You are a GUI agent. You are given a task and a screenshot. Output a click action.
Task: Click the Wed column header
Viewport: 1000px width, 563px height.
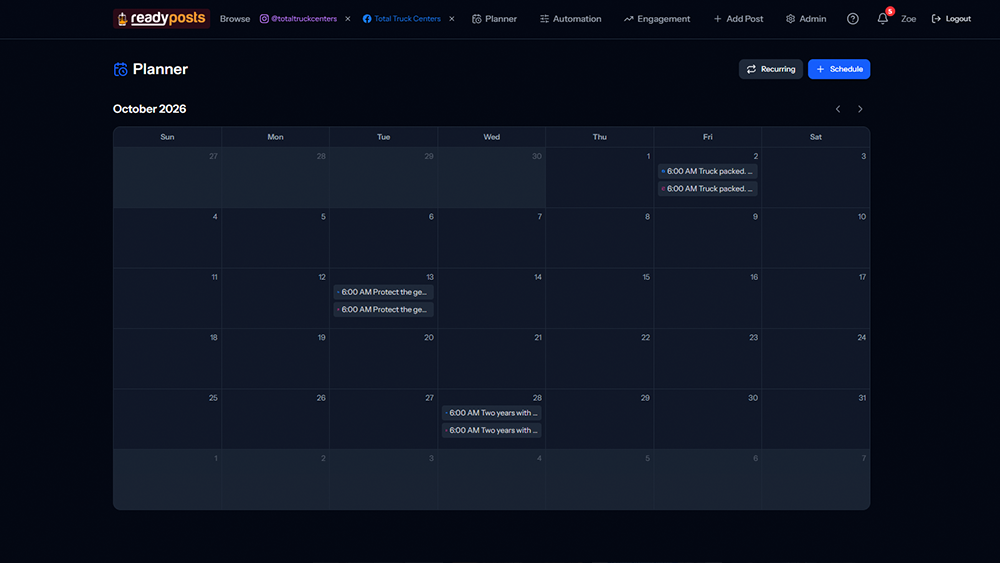click(x=491, y=137)
